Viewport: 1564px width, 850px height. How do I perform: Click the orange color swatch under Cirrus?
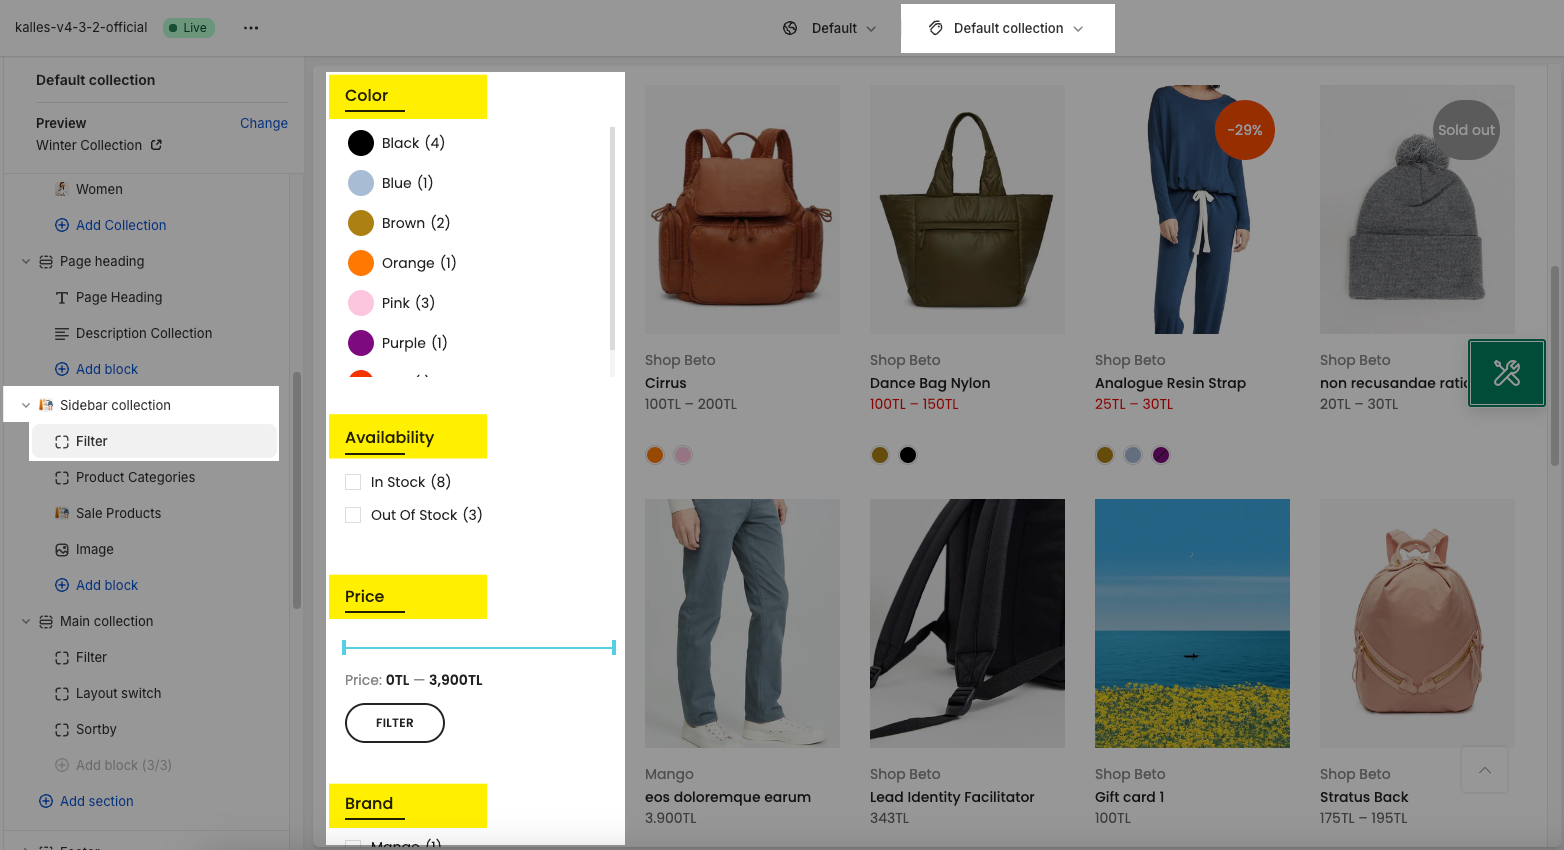point(655,455)
